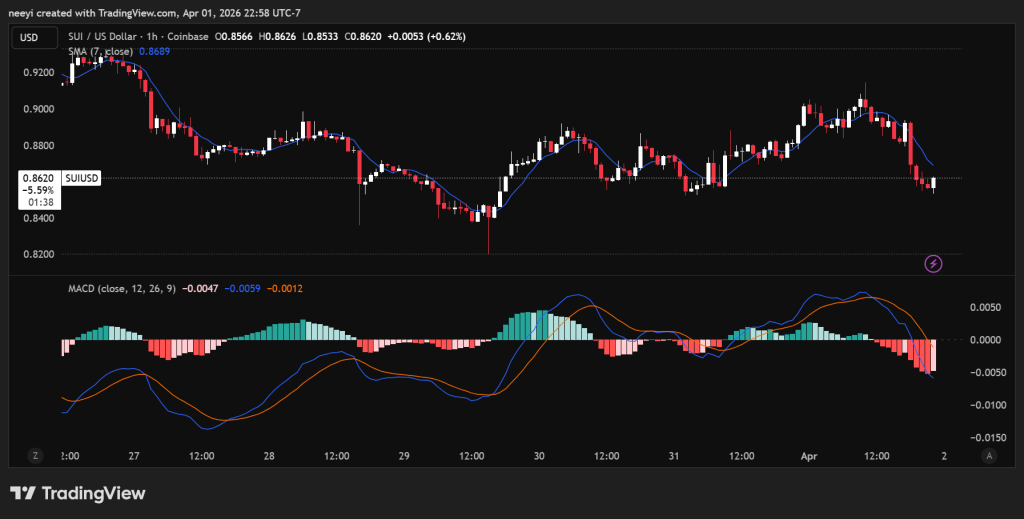Viewport: 1024px width, 519px height.
Task: Open the USD currency selector
Action: point(31,36)
